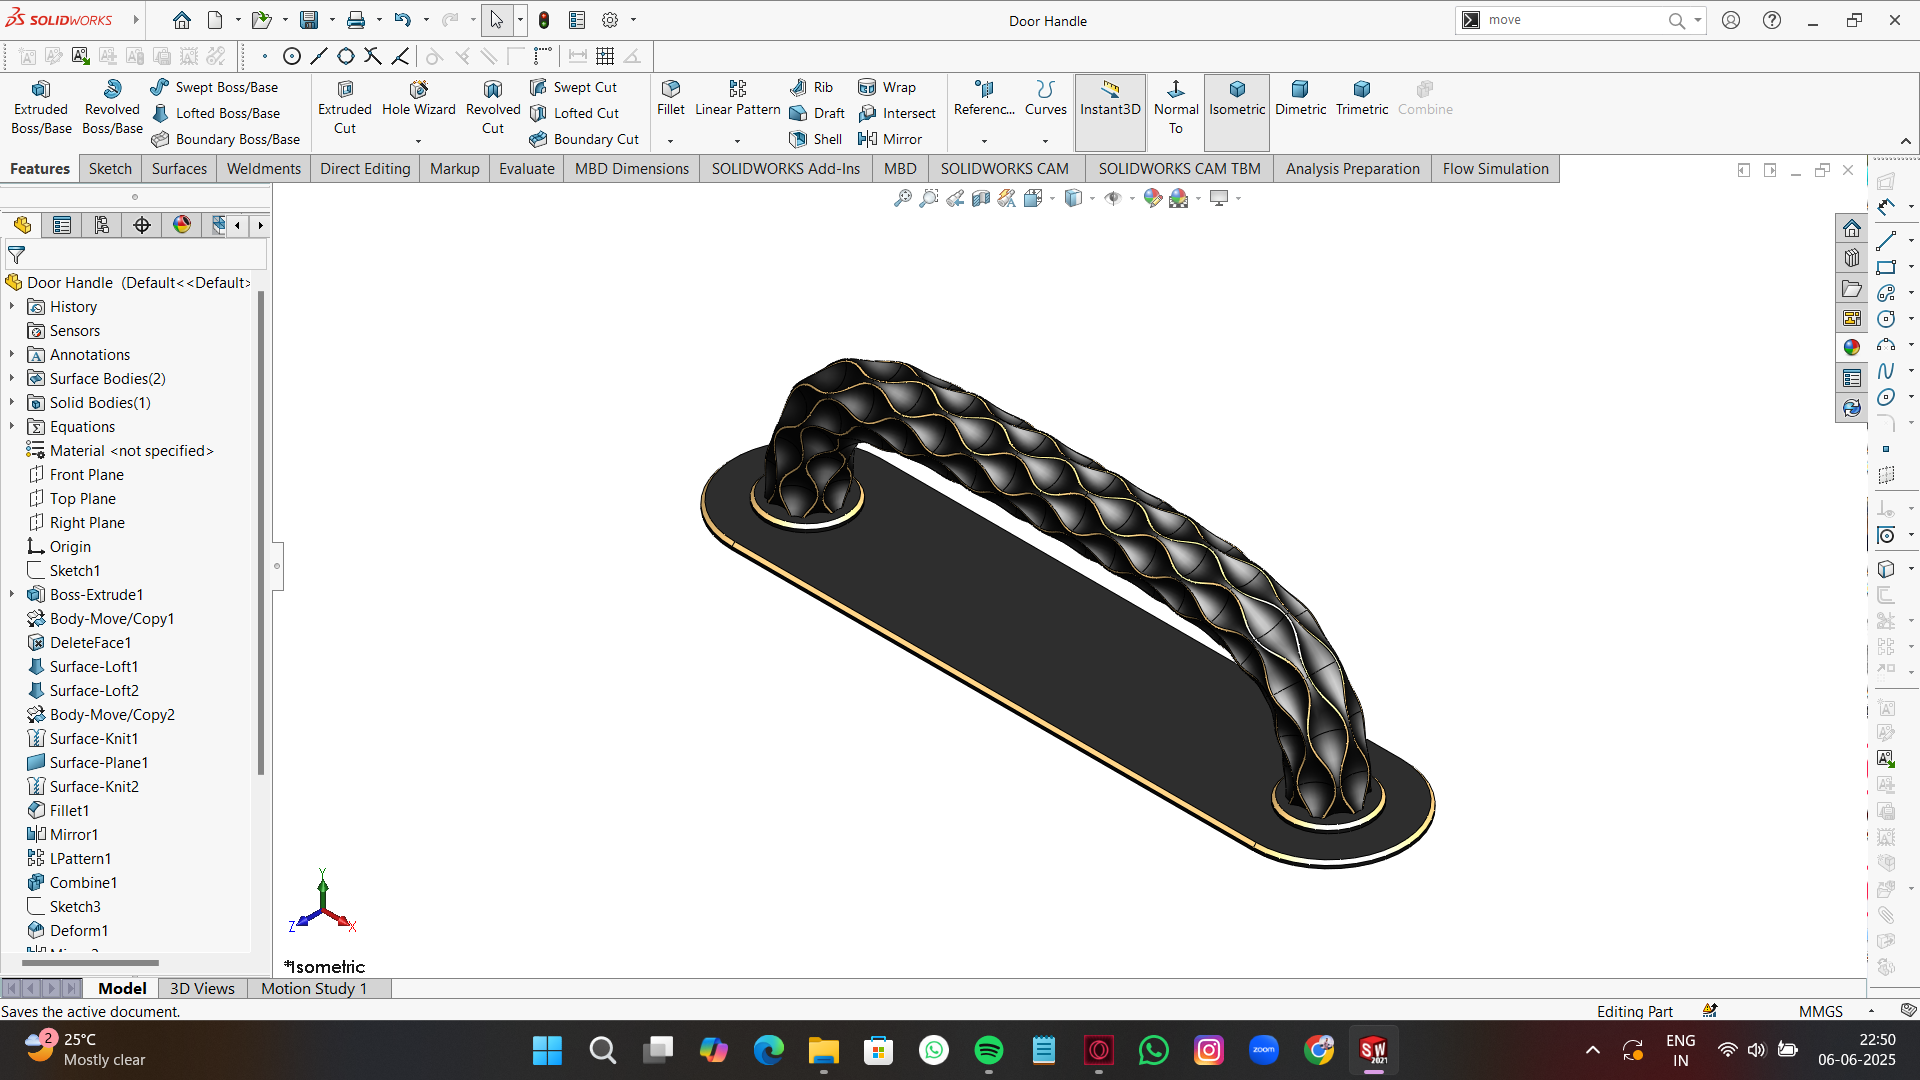Open the Hole Wizard tool
The height and width of the screenshot is (1080, 1920).
click(x=418, y=100)
